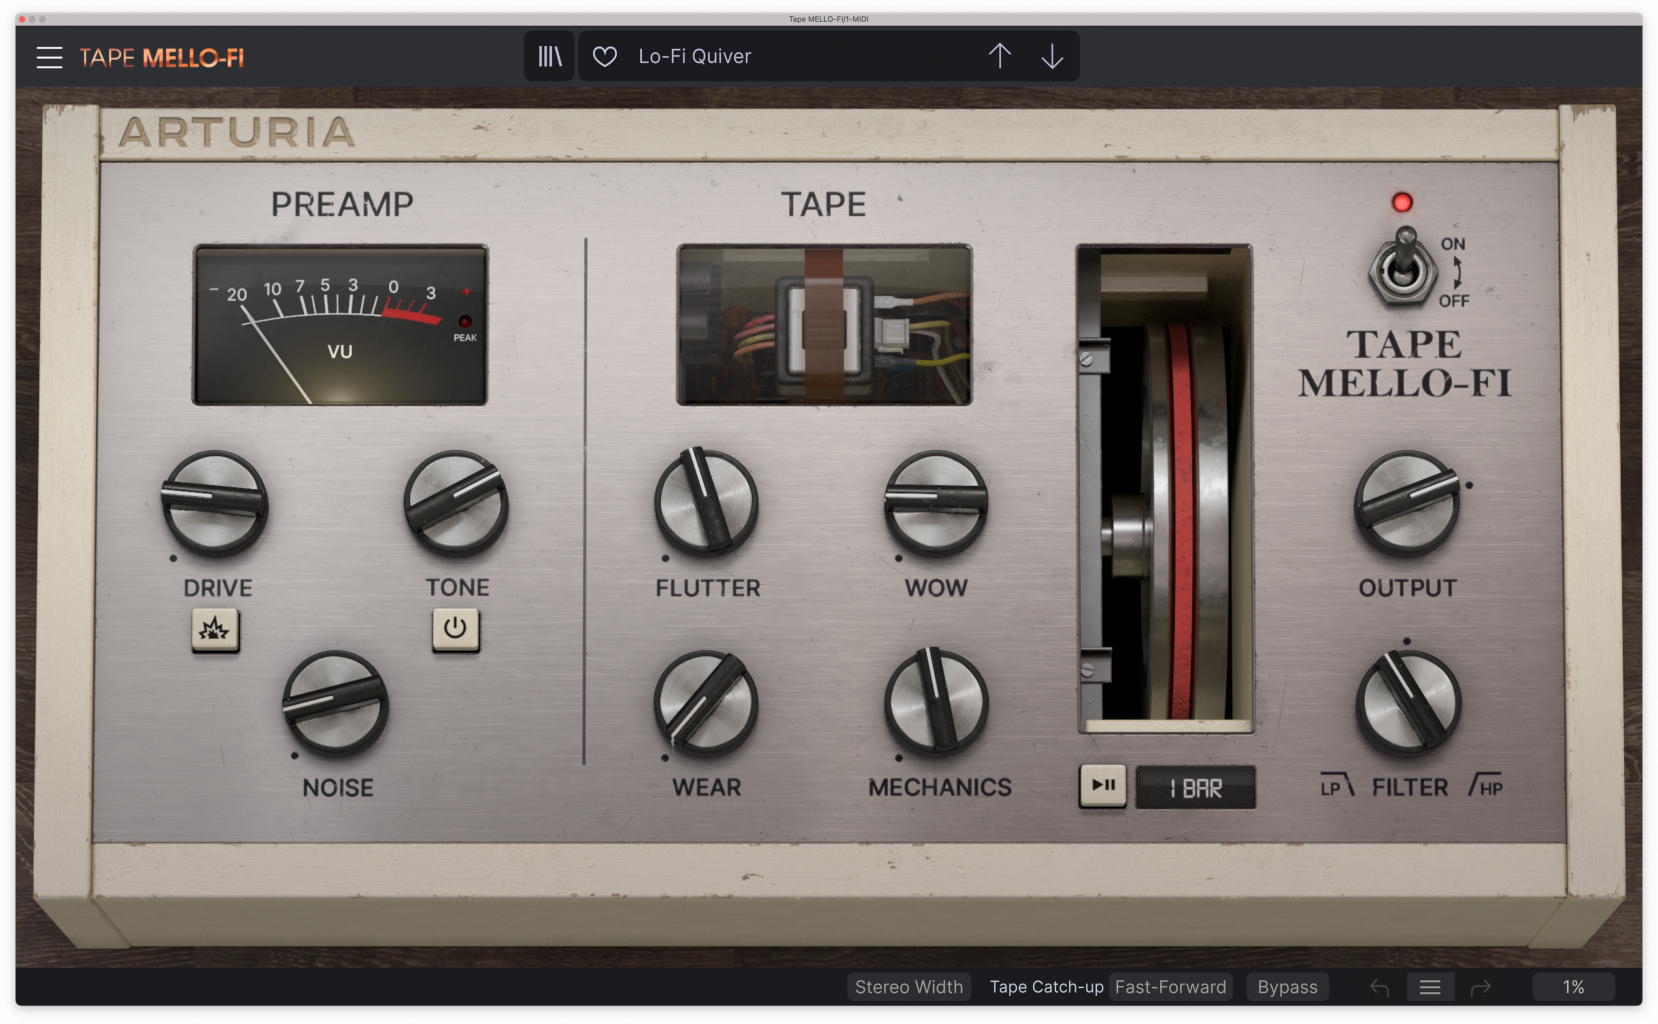
Task: Open the preset library browser
Action: pyautogui.click(x=550, y=56)
